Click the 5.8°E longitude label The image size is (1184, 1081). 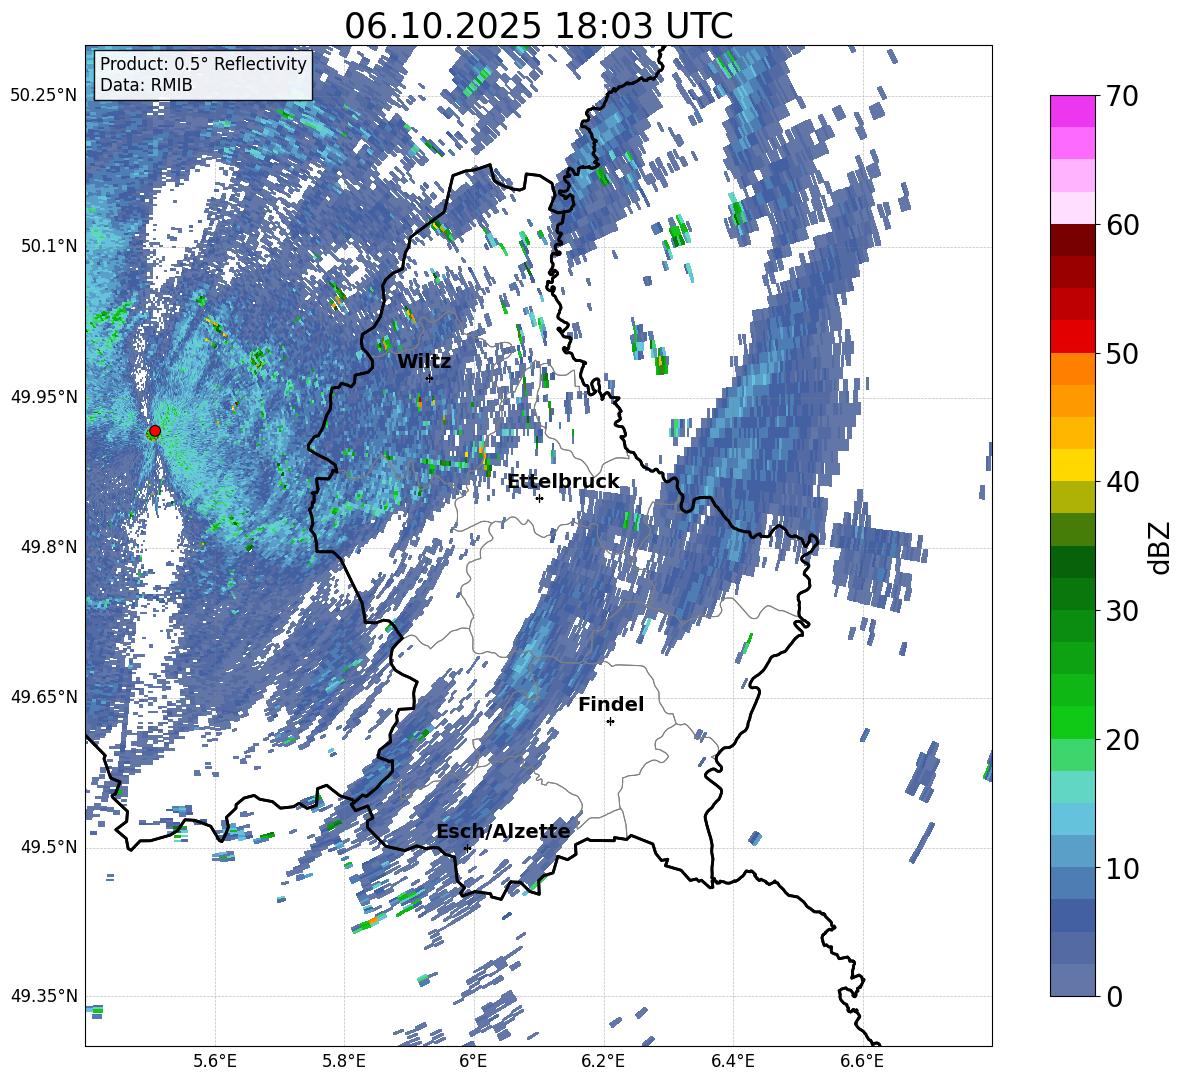coord(344,1061)
